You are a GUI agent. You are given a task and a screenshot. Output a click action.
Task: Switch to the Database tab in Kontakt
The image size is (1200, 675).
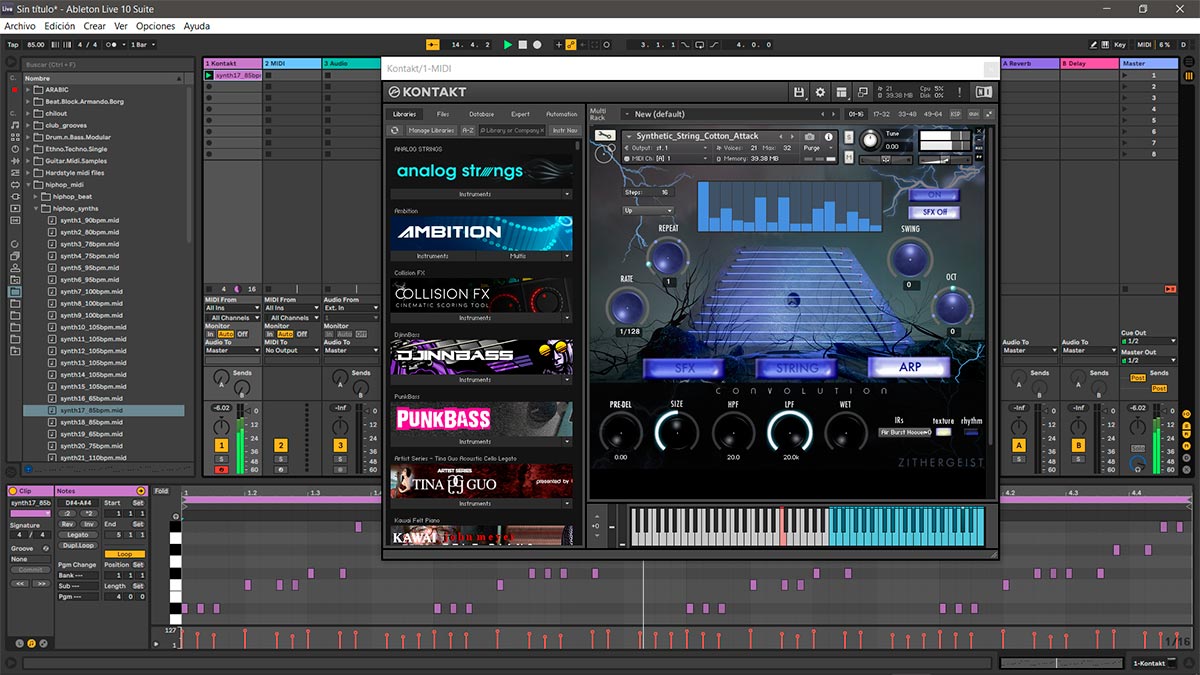coord(481,114)
